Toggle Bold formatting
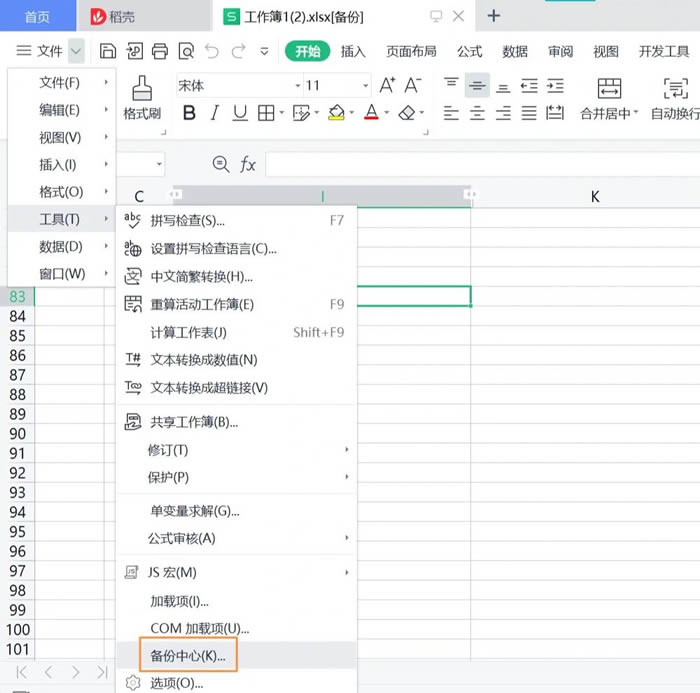 [189, 113]
